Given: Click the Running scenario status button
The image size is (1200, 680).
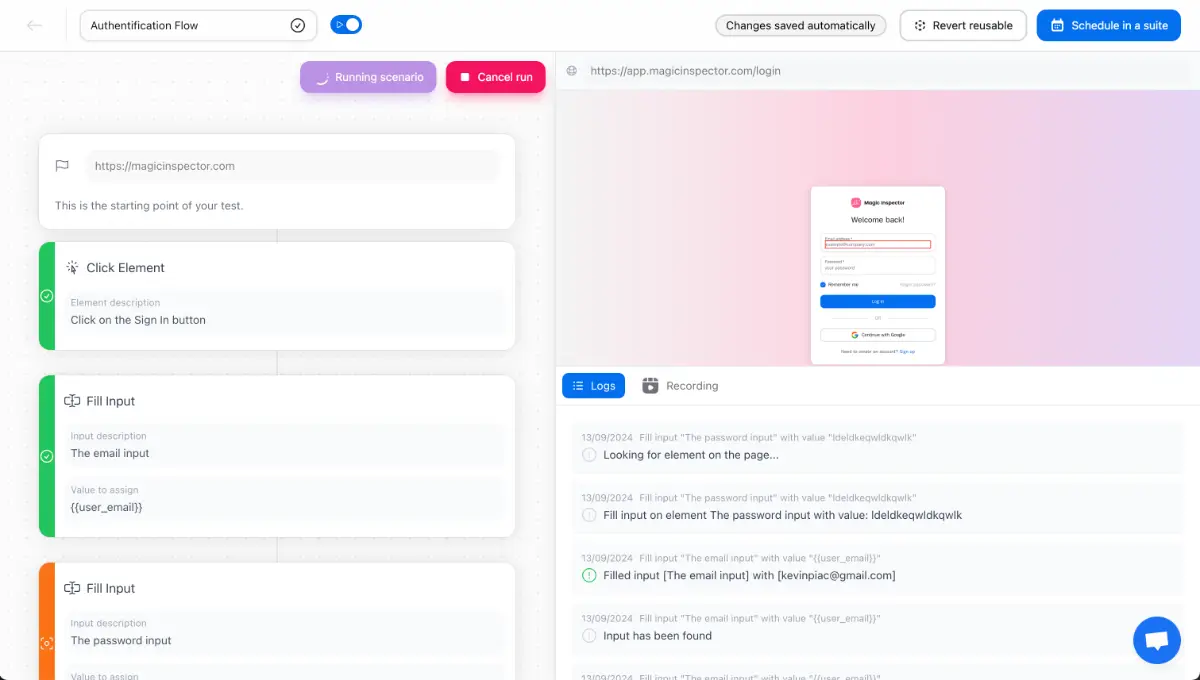Looking at the screenshot, I should coord(368,77).
